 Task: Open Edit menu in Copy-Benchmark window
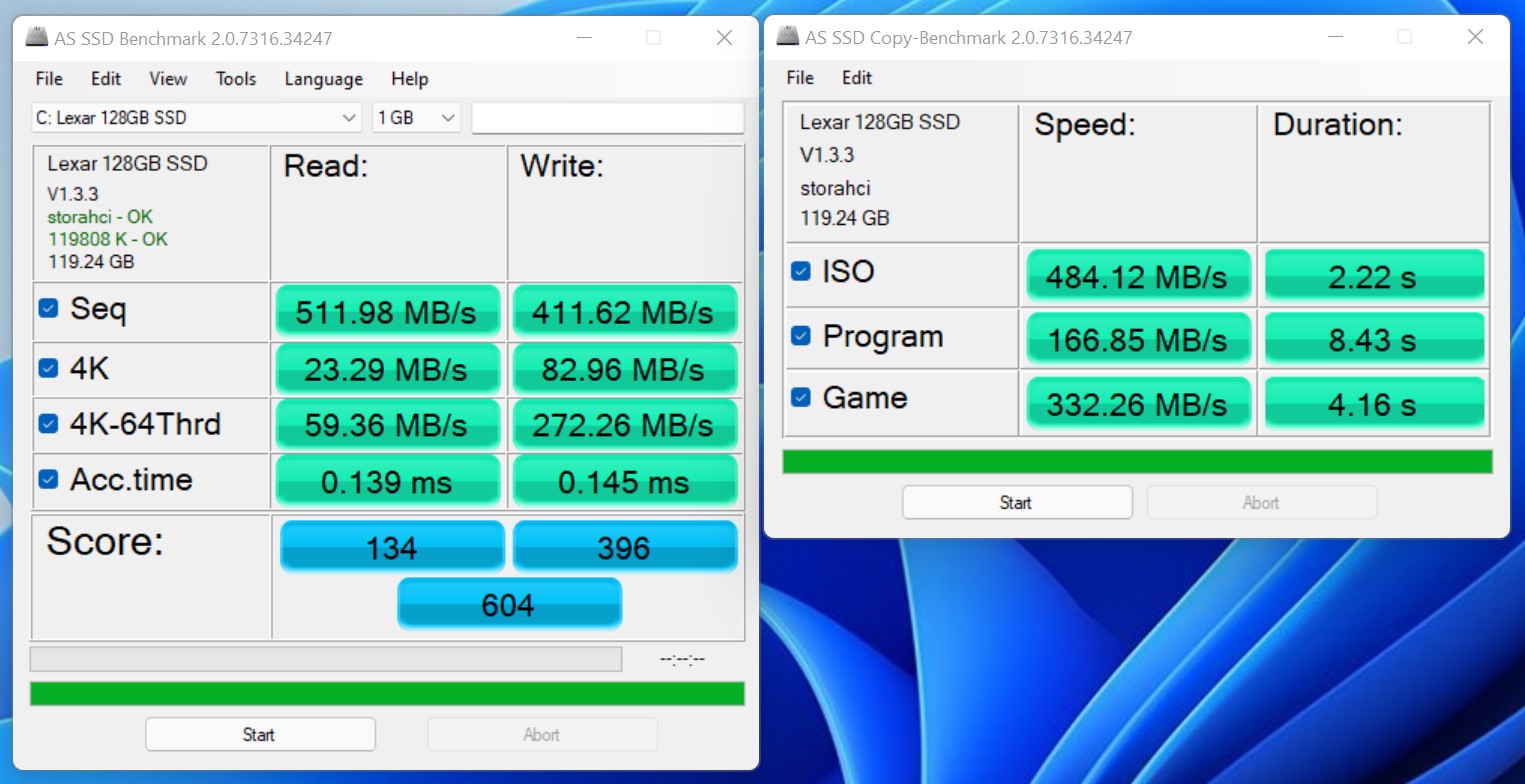pos(856,78)
